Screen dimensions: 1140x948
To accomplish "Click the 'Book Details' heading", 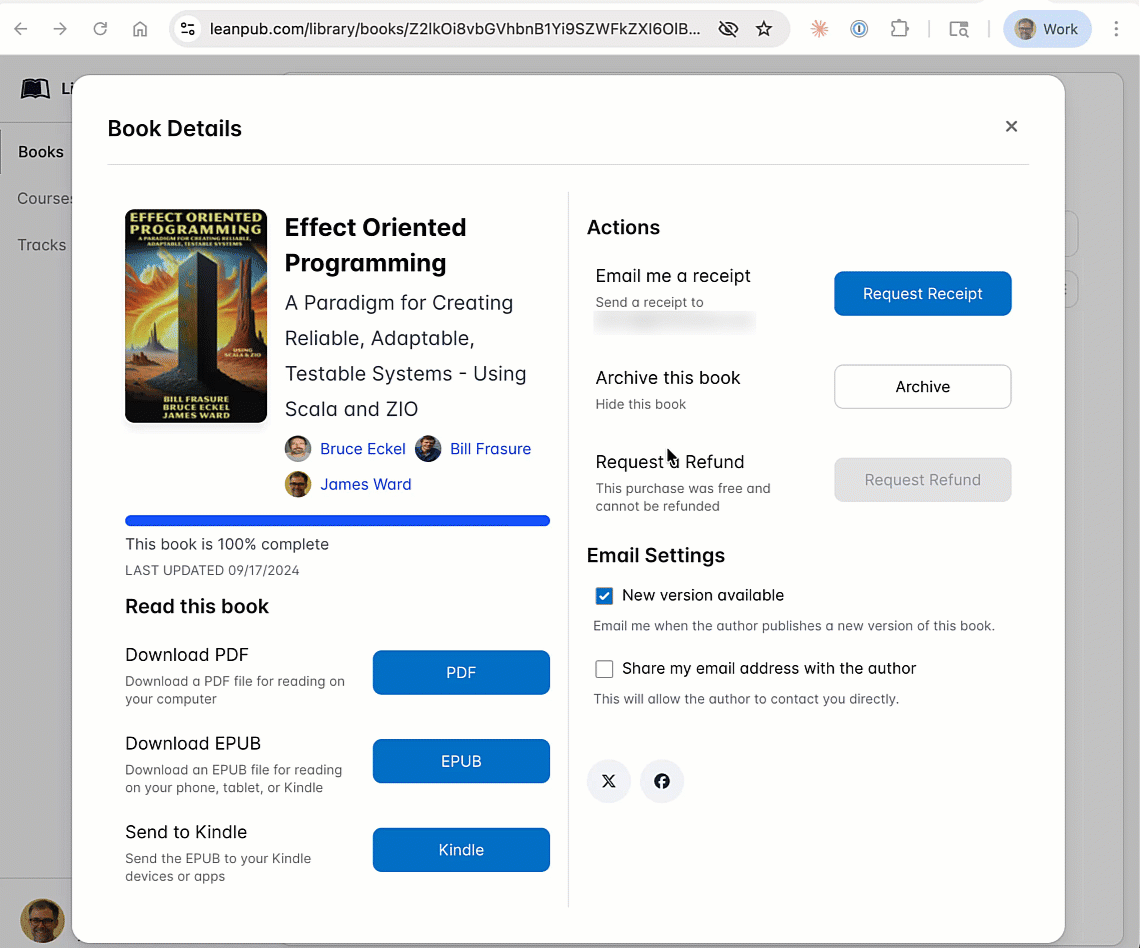I will (174, 129).
